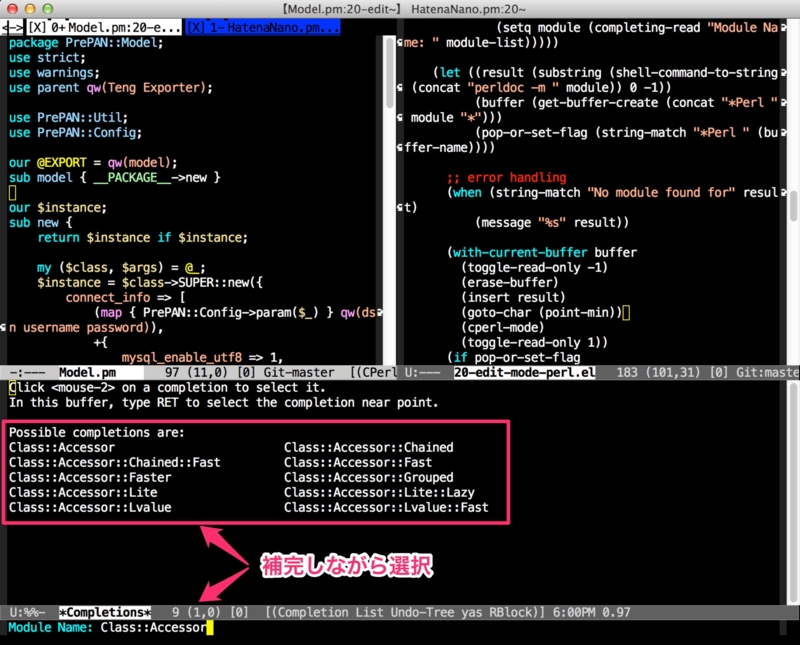Switch to the 0+Model.pm:20-e... tab
Screen dimensions: 800x645
pos(115,28)
